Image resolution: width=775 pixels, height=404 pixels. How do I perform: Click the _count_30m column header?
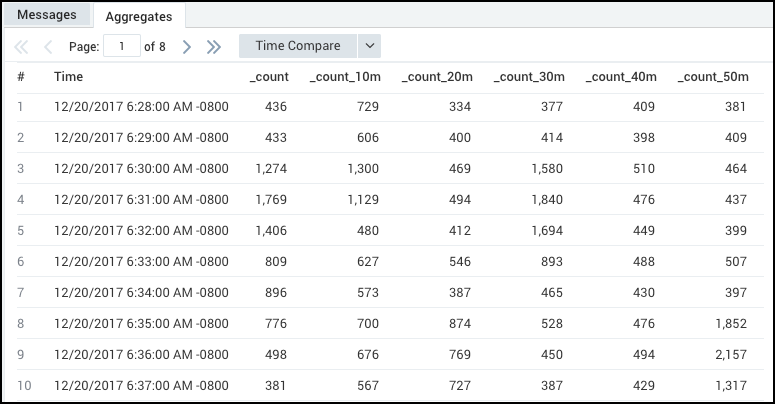tap(528, 77)
